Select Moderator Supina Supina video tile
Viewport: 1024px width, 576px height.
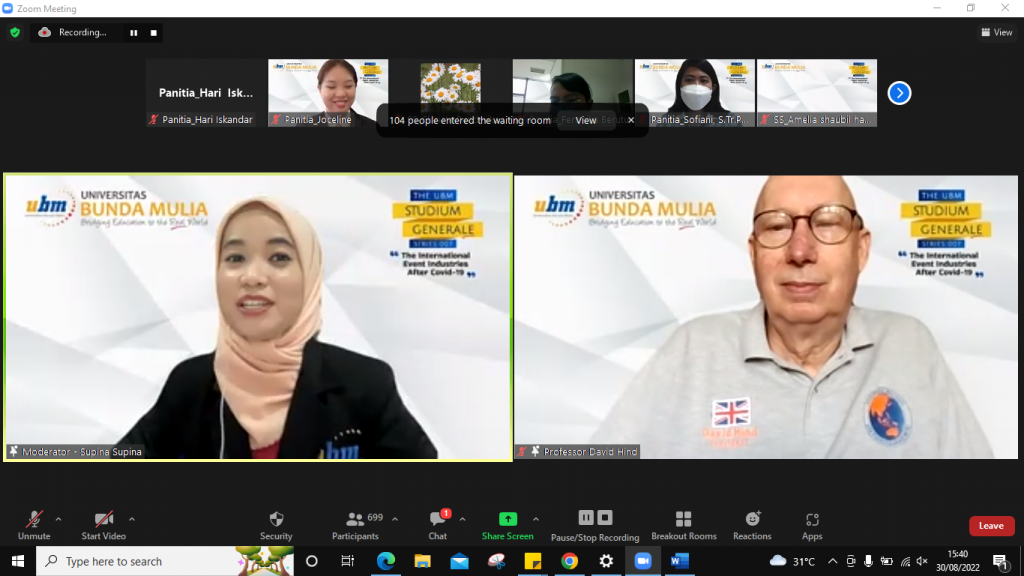pos(258,317)
